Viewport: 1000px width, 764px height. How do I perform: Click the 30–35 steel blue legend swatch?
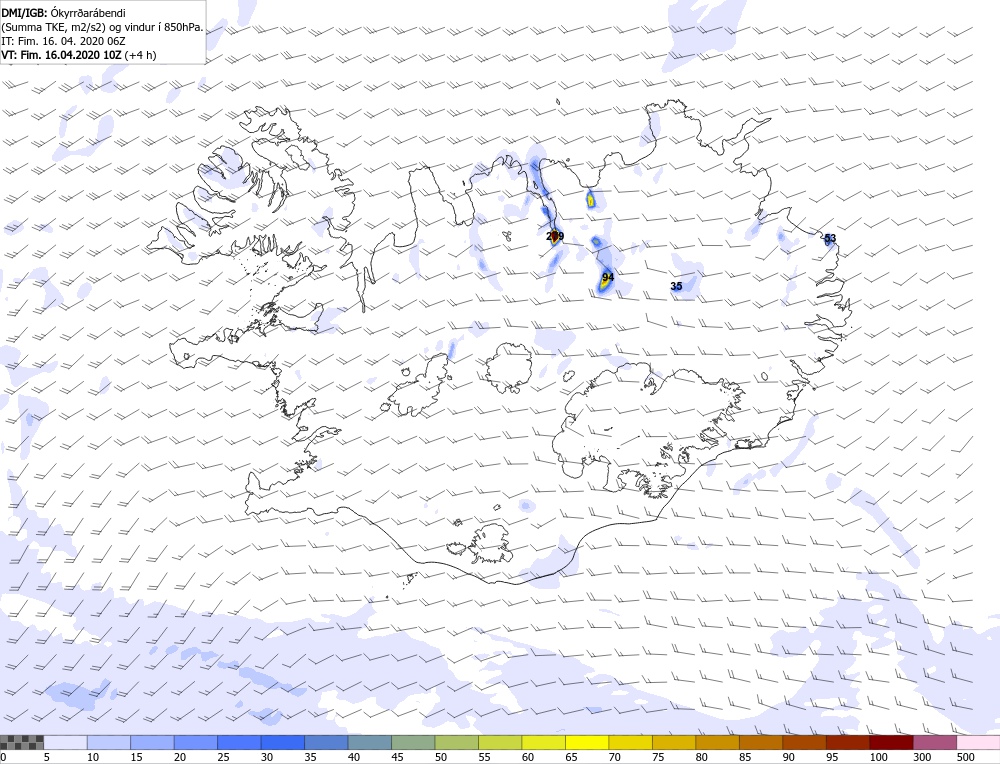coord(283,742)
